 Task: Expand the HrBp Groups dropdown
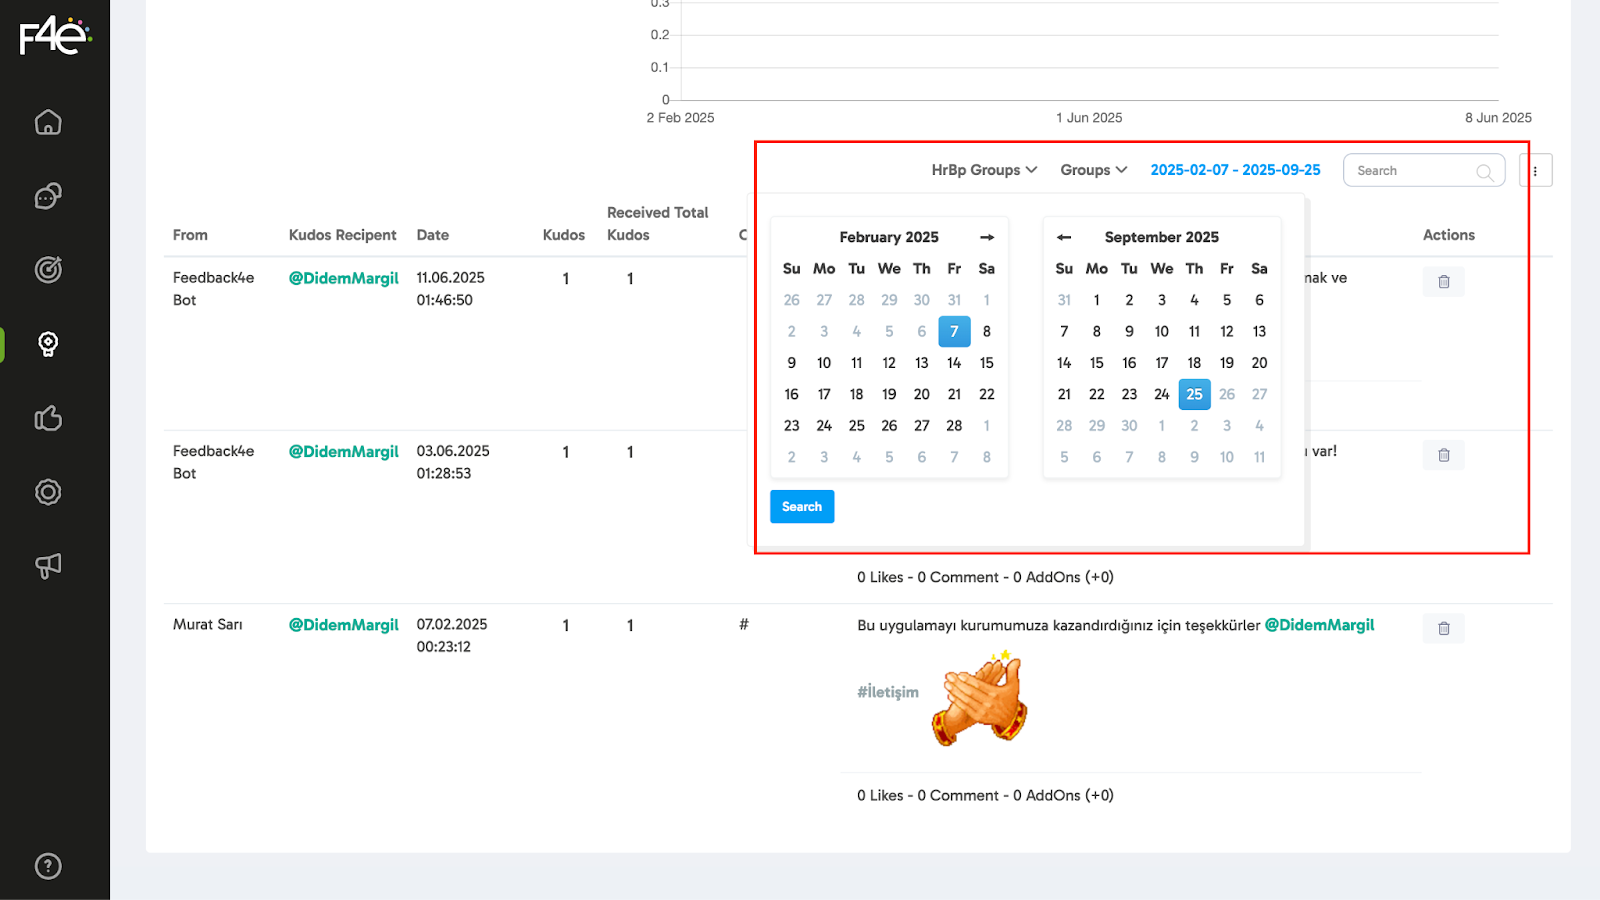(984, 170)
